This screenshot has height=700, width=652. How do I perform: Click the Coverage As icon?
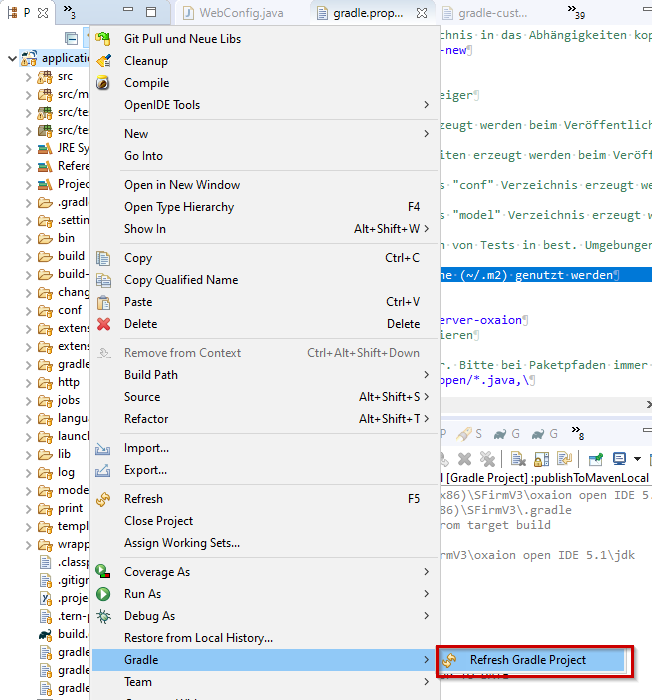(103, 572)
